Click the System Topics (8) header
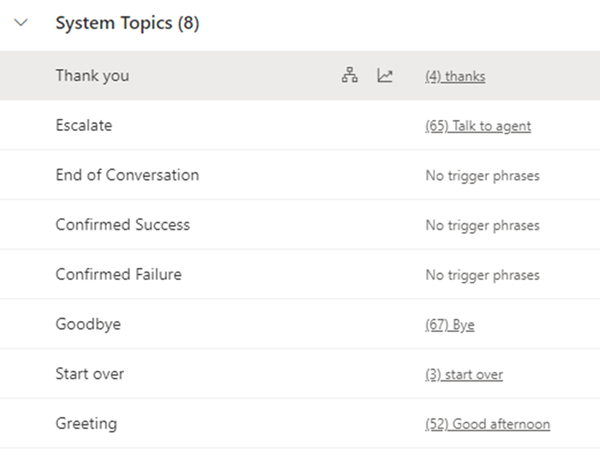 pos(127,25)
